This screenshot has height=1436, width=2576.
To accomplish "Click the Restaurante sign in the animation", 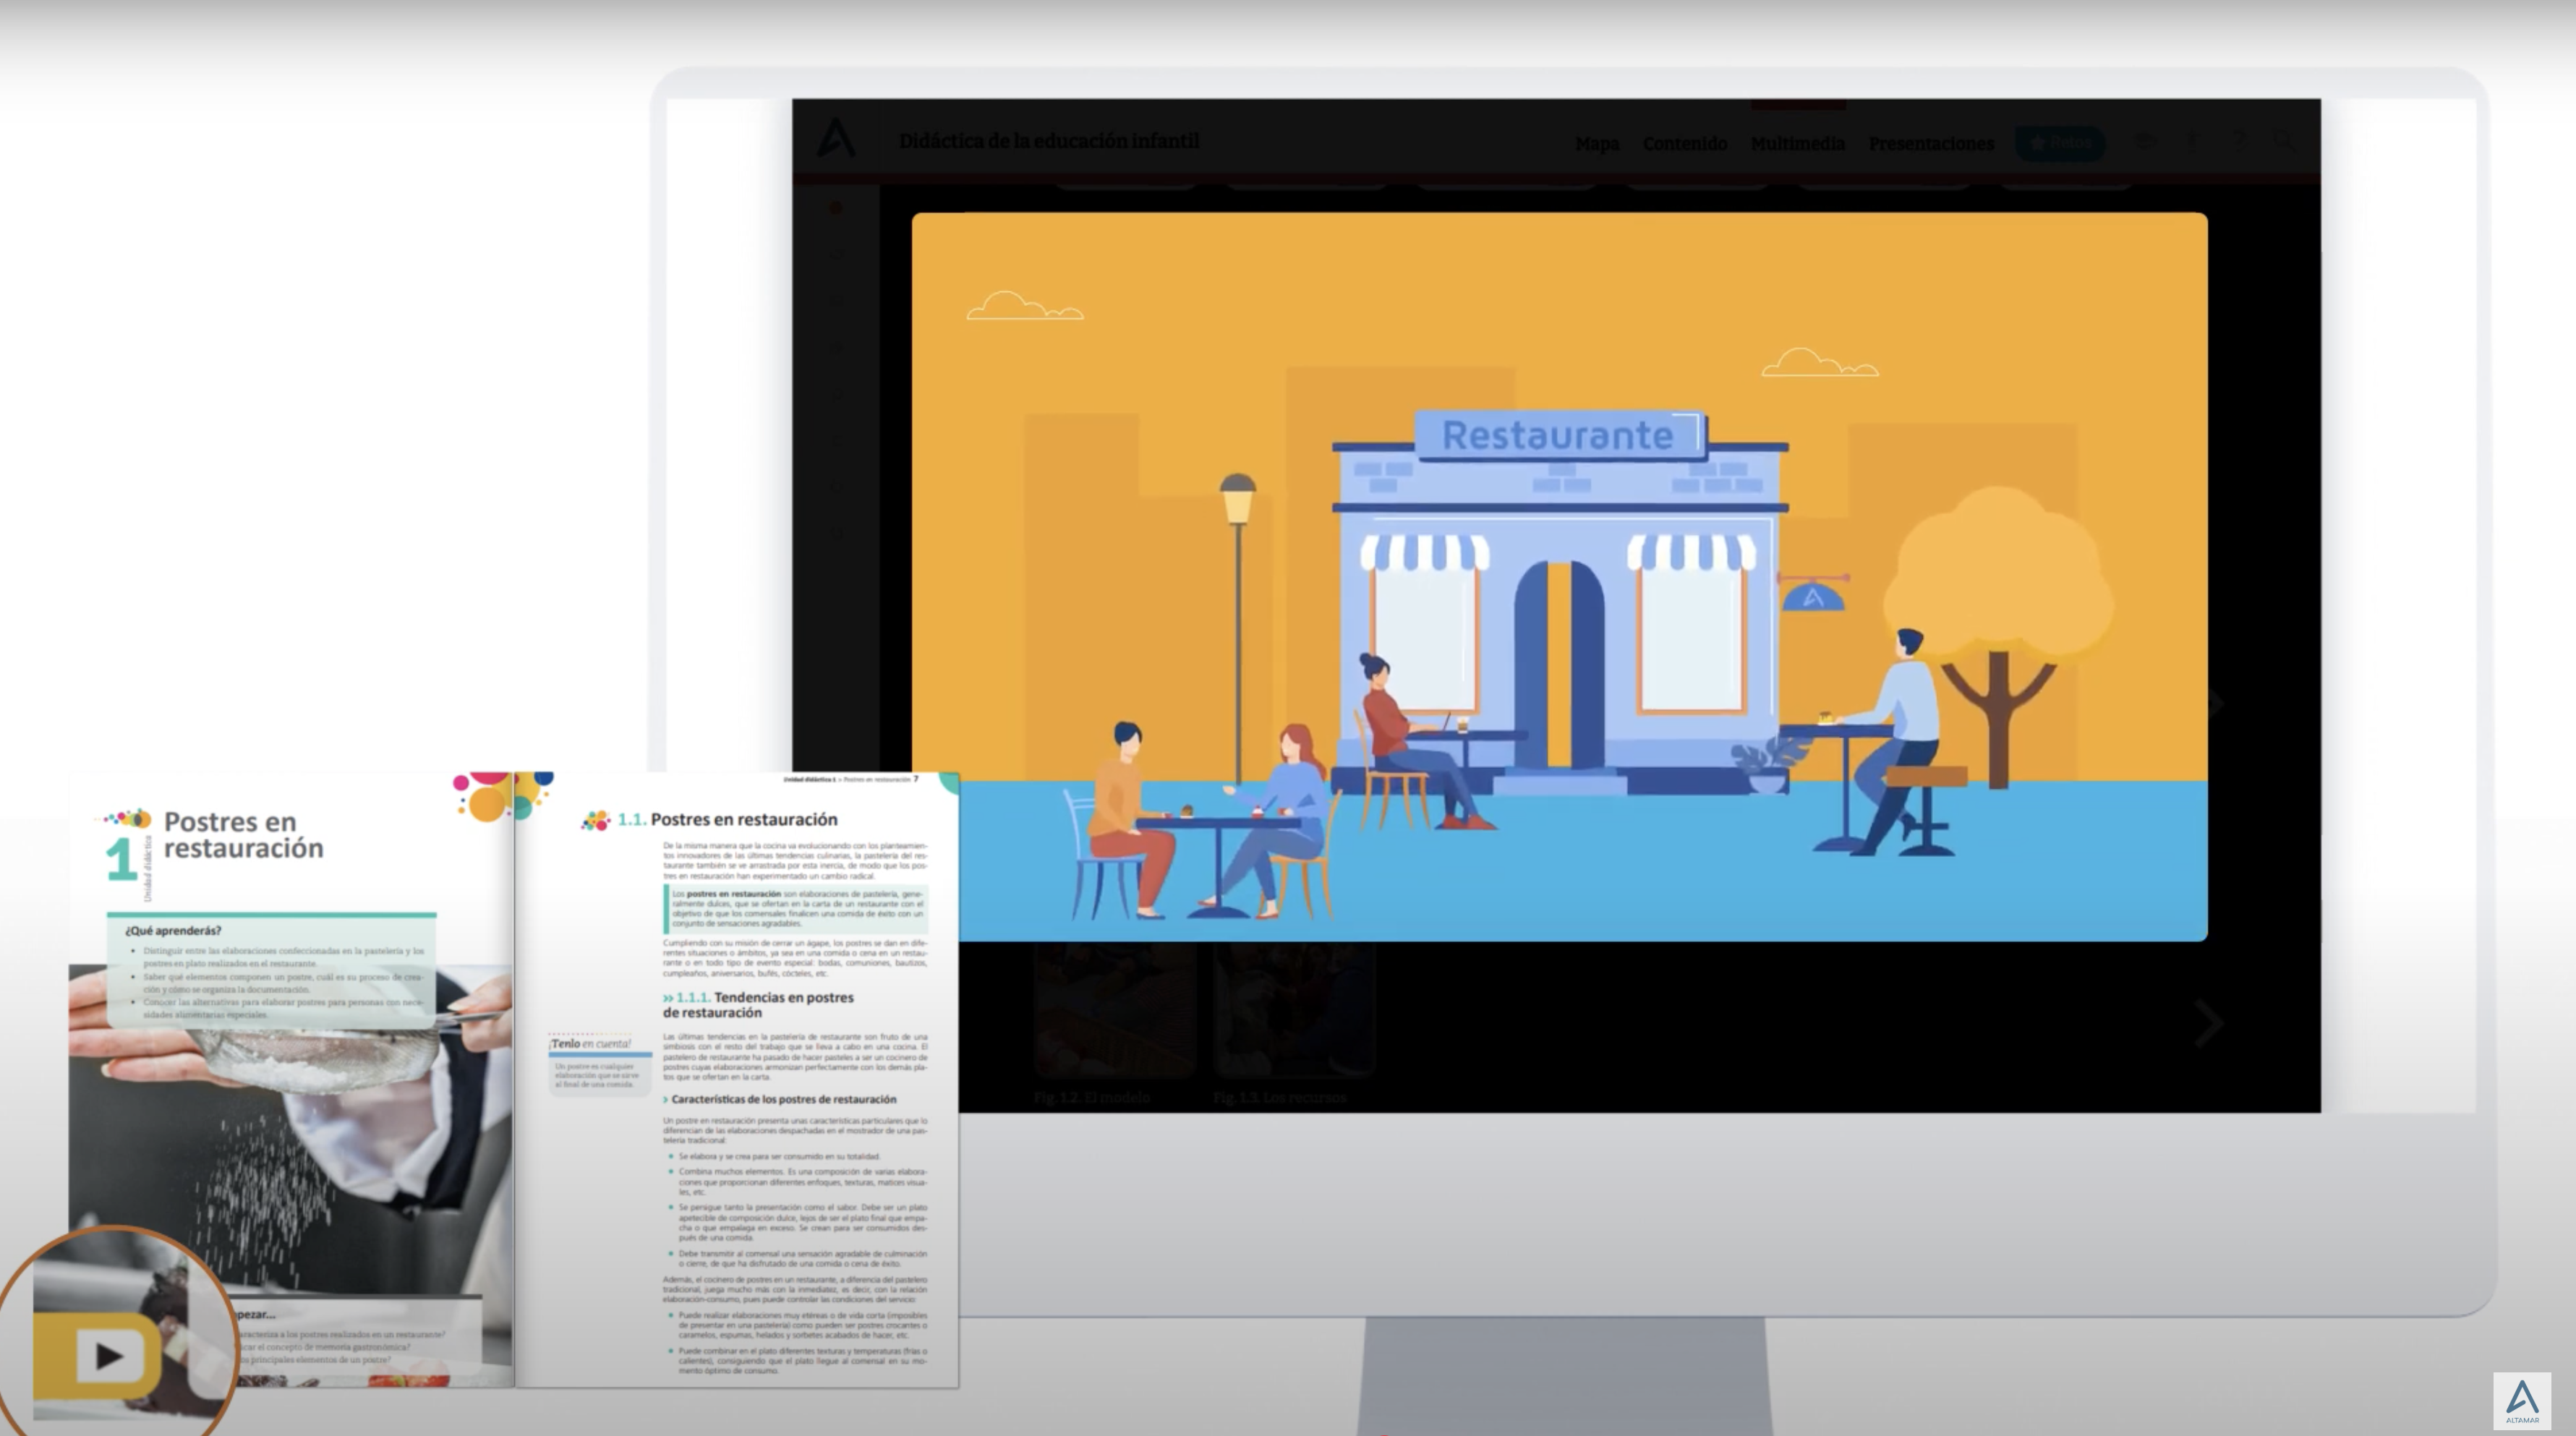I will coord(1557,435).
